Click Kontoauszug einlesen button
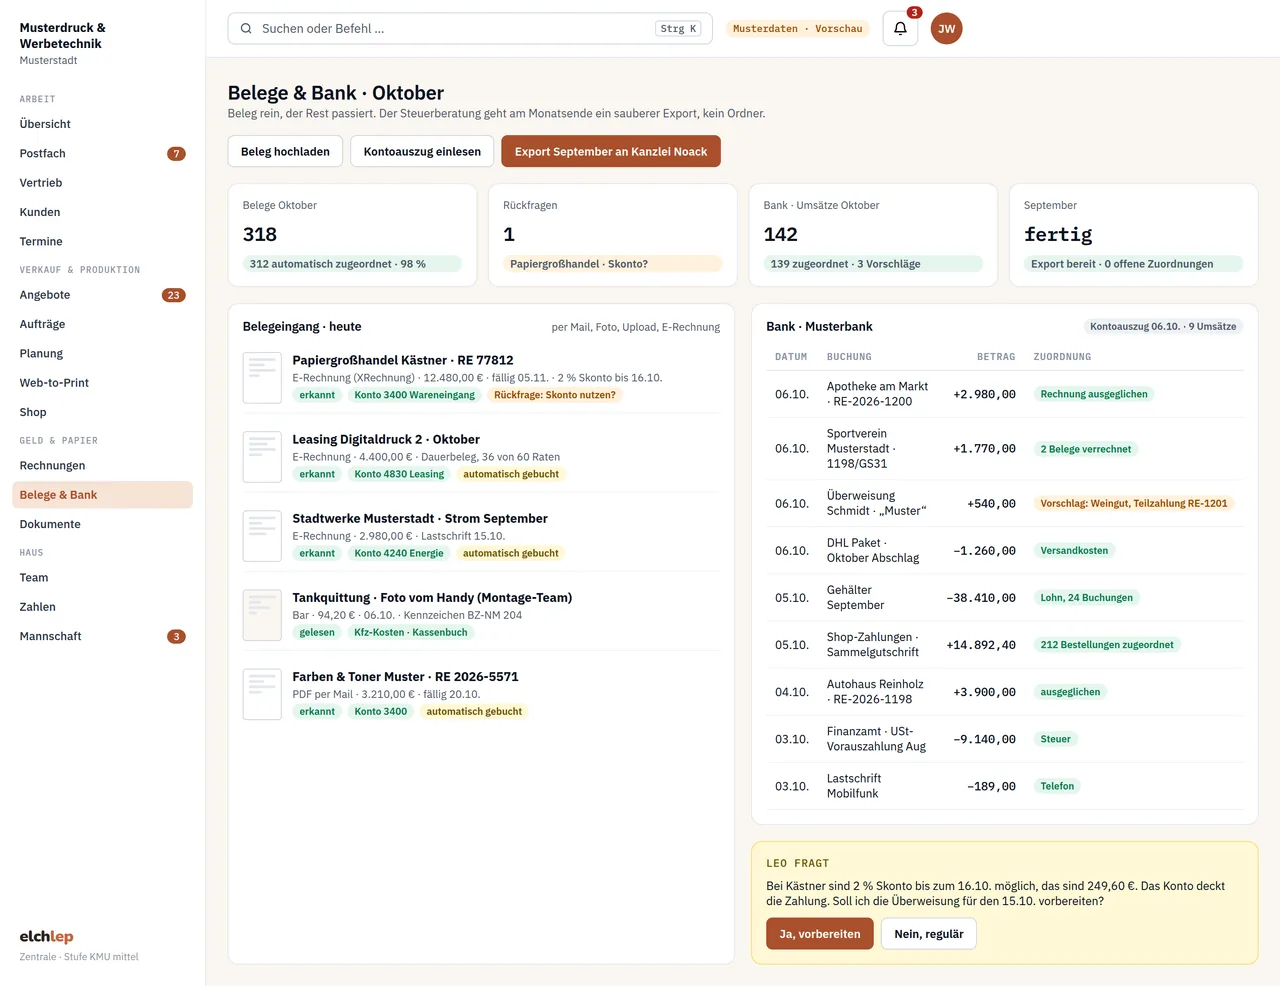This screenshot has height=986, width=1280. coord(422,152)
